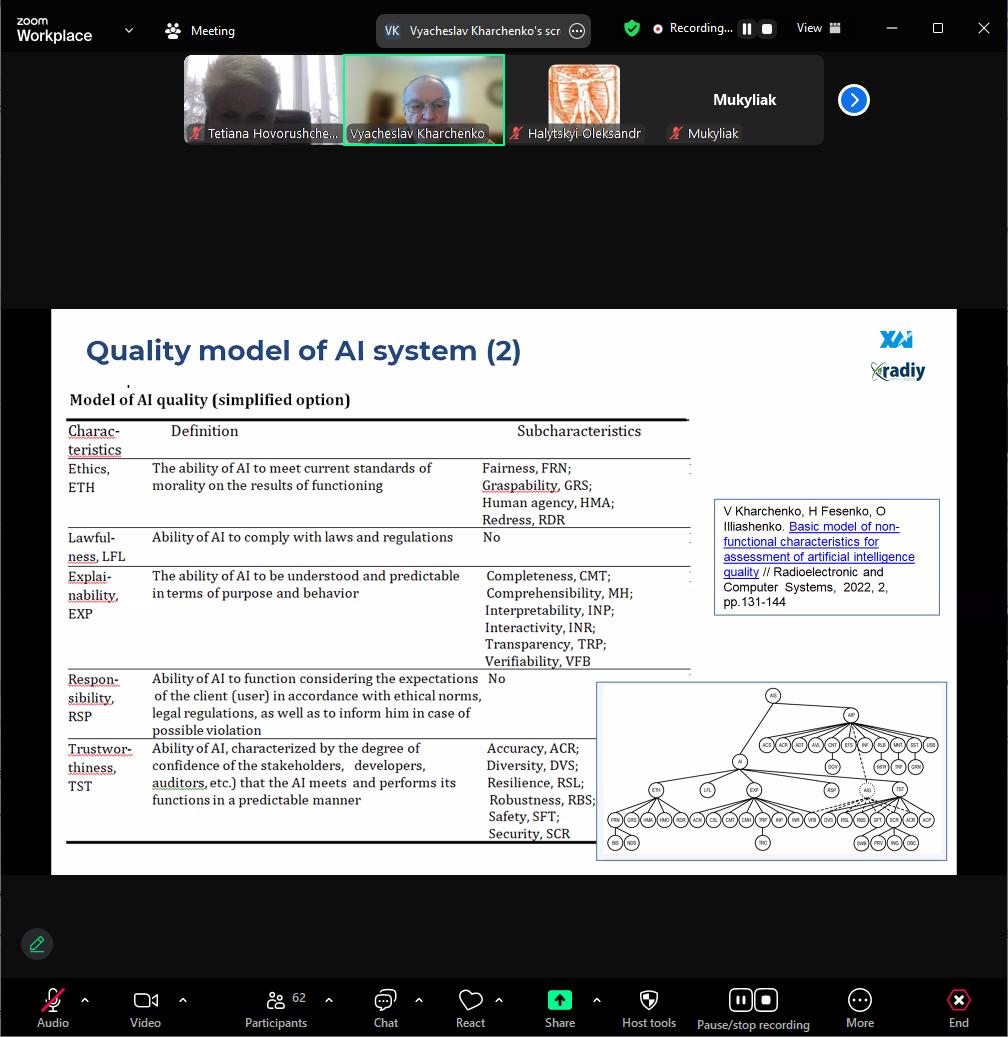Open the React emoji picker
Image resolution: width=1008 pixels, height=1037 pixels.
click(470, 1008)
